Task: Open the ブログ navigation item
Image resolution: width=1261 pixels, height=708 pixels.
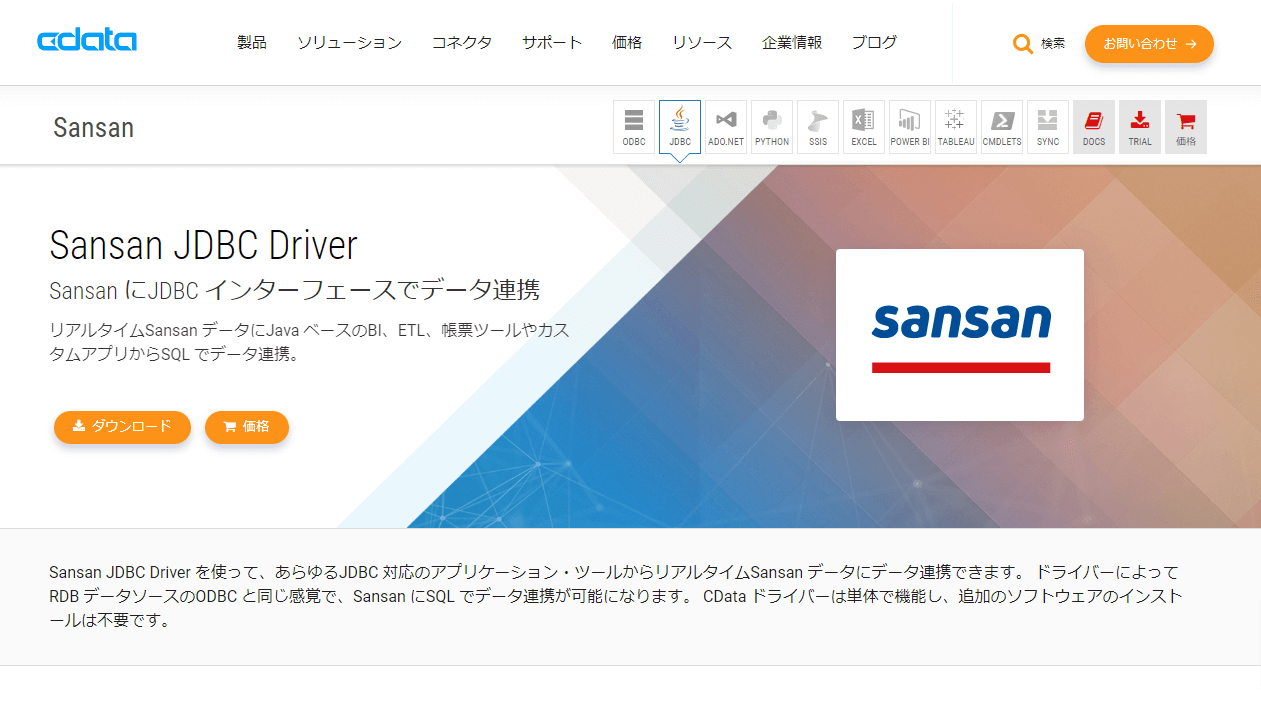Action: 874,42
